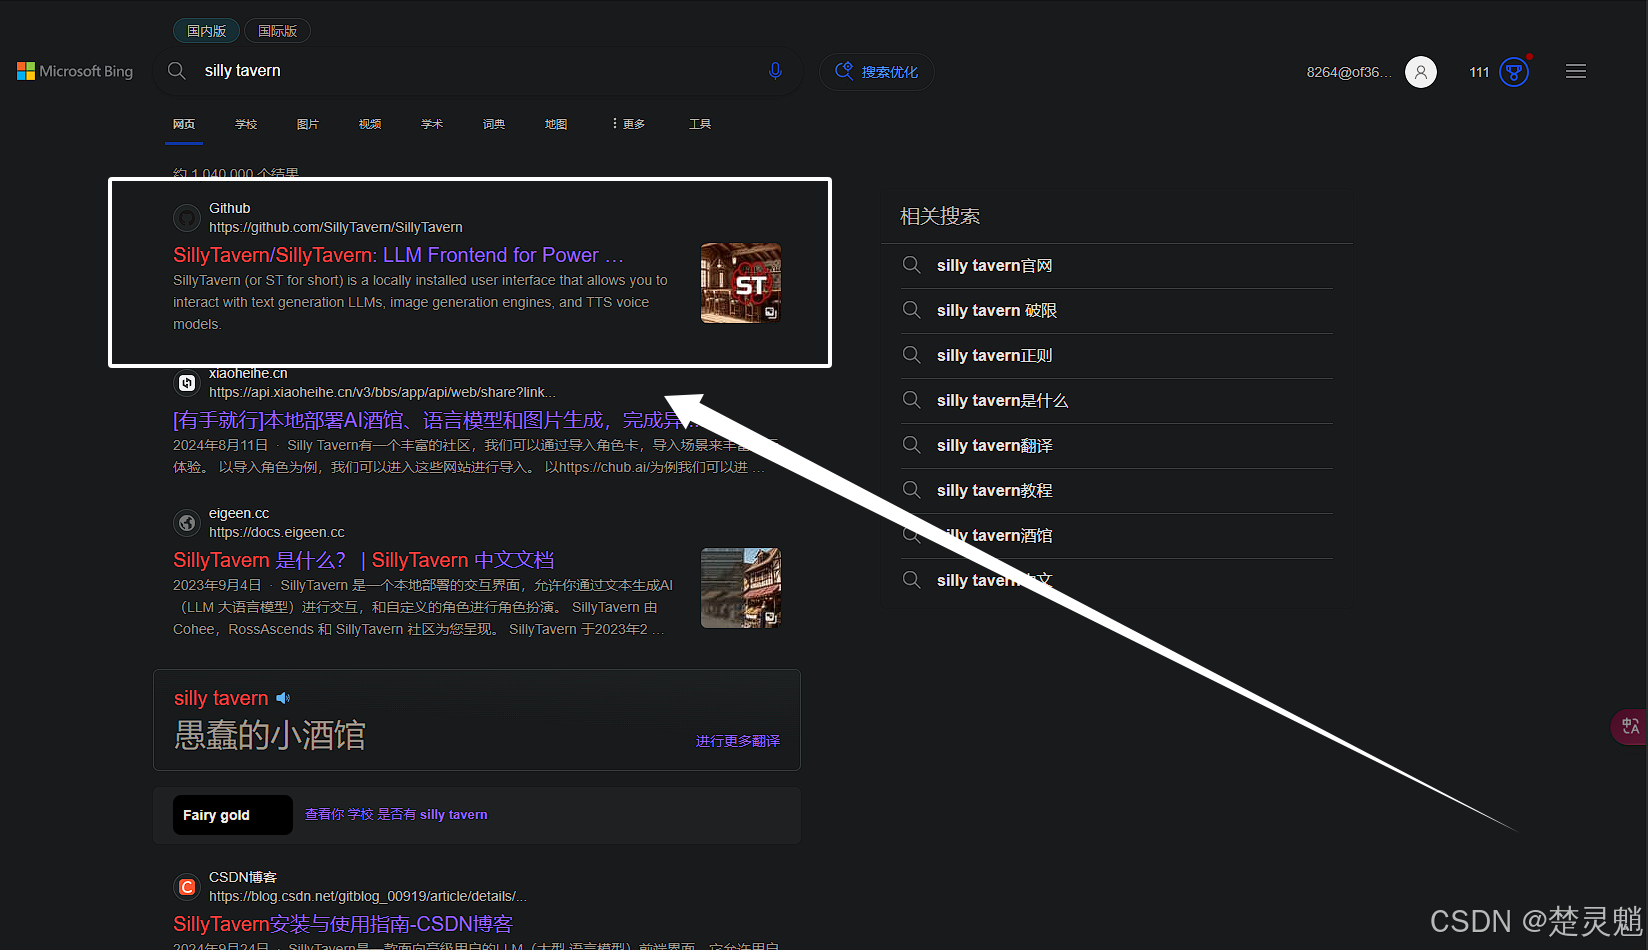Image resolution: width=1648 pixels, height=950 pixels.
Task: Search related term silly tavern教程
Action: point(995,490)
